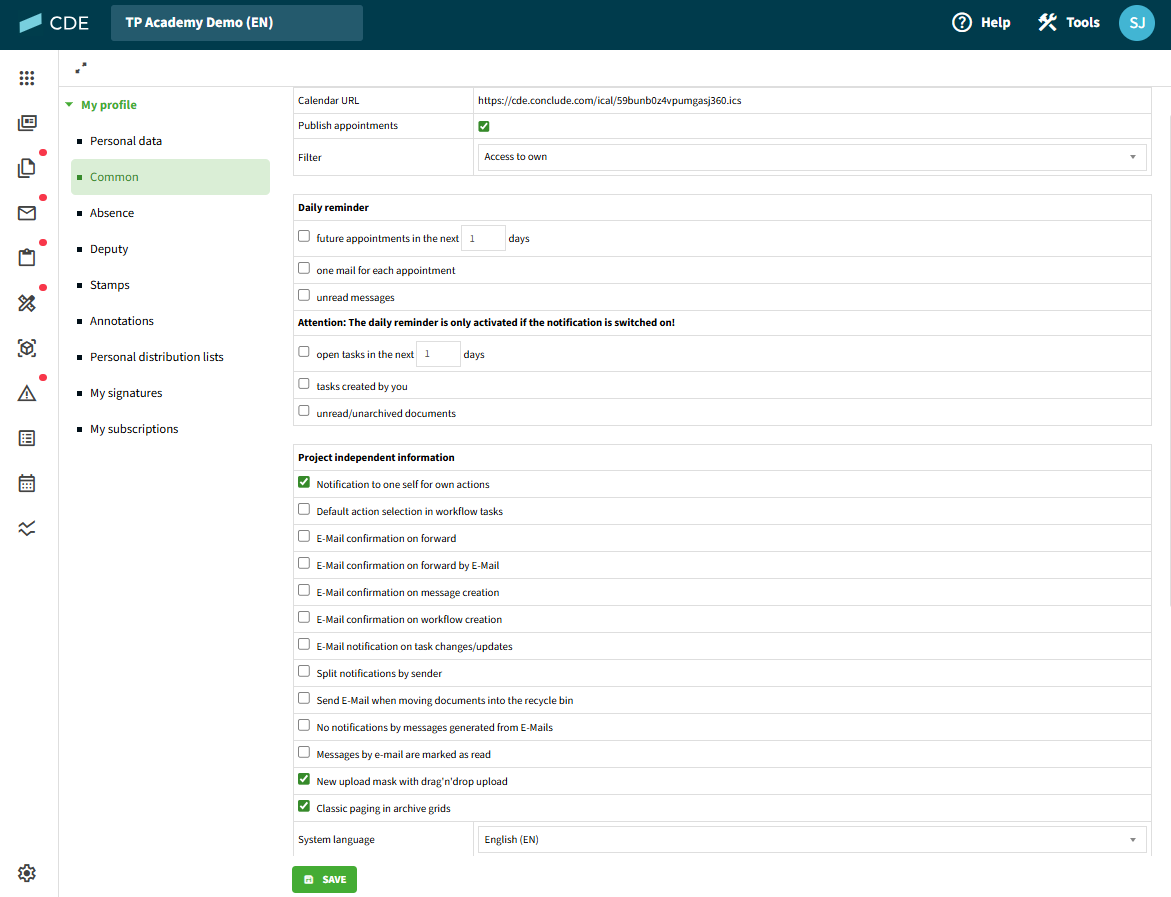Click the future appointments days input field
The height and width of the screenshot is (897, 1171).
(x=483, y=239)
